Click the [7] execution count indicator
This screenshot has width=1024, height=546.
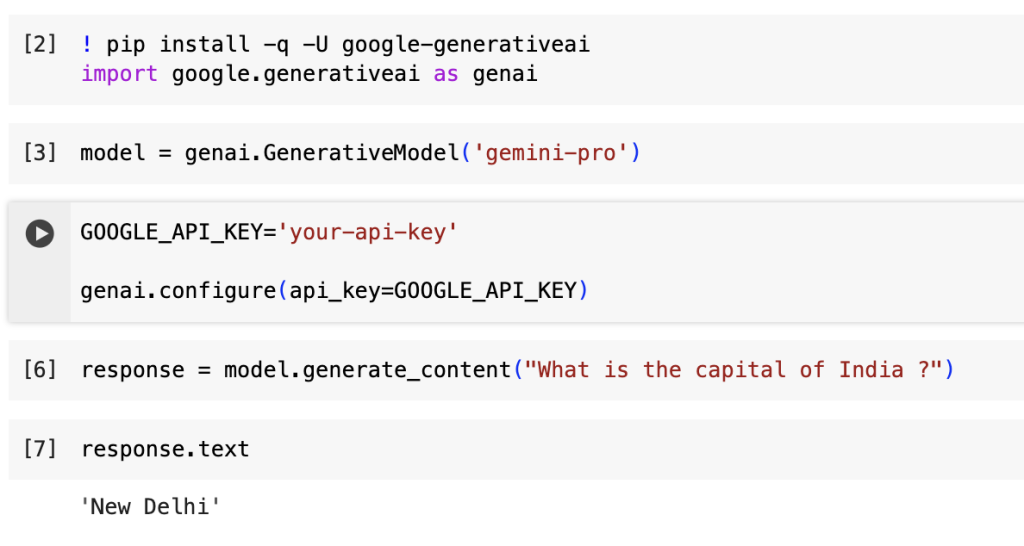click(x=39, y=449)
